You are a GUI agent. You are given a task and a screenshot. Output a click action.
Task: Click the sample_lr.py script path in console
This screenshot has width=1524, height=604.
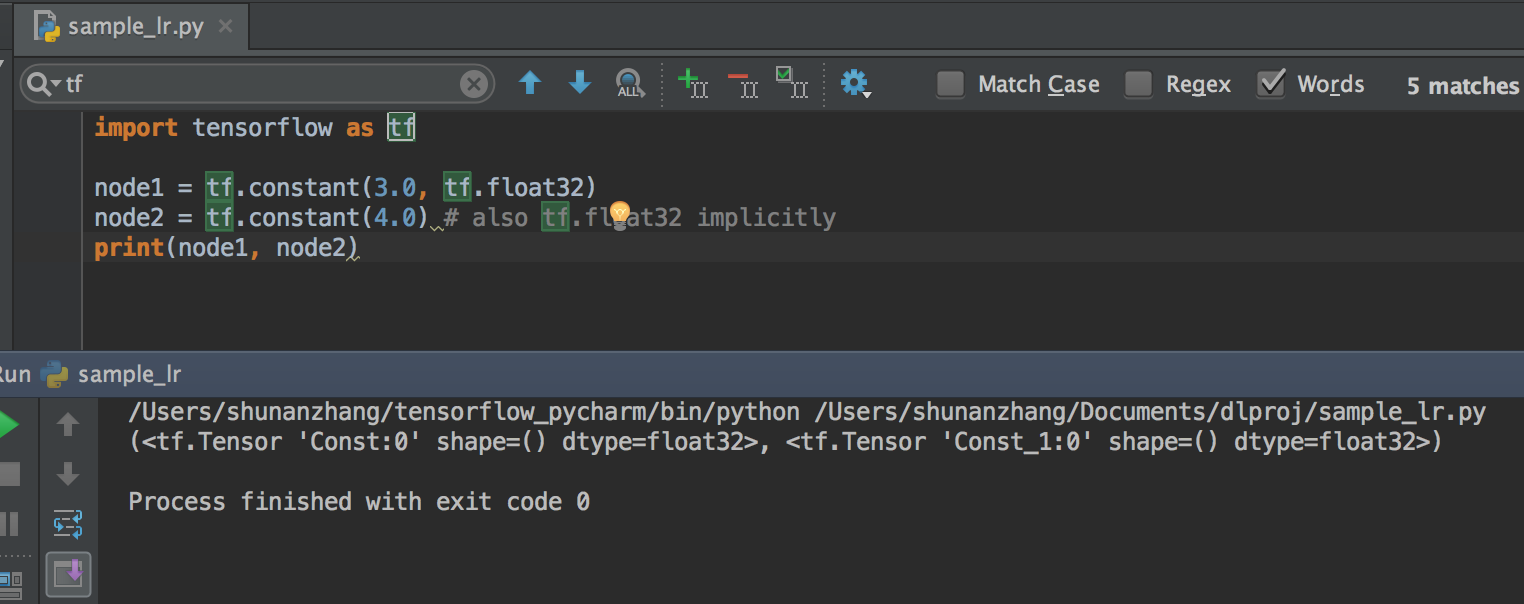(x=1151, y=412)
